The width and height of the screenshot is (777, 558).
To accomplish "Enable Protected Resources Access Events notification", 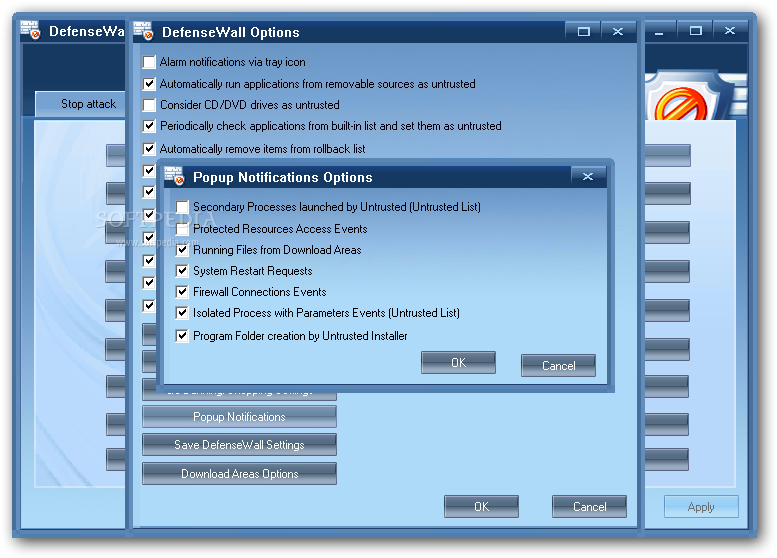I will pos(182,228).
